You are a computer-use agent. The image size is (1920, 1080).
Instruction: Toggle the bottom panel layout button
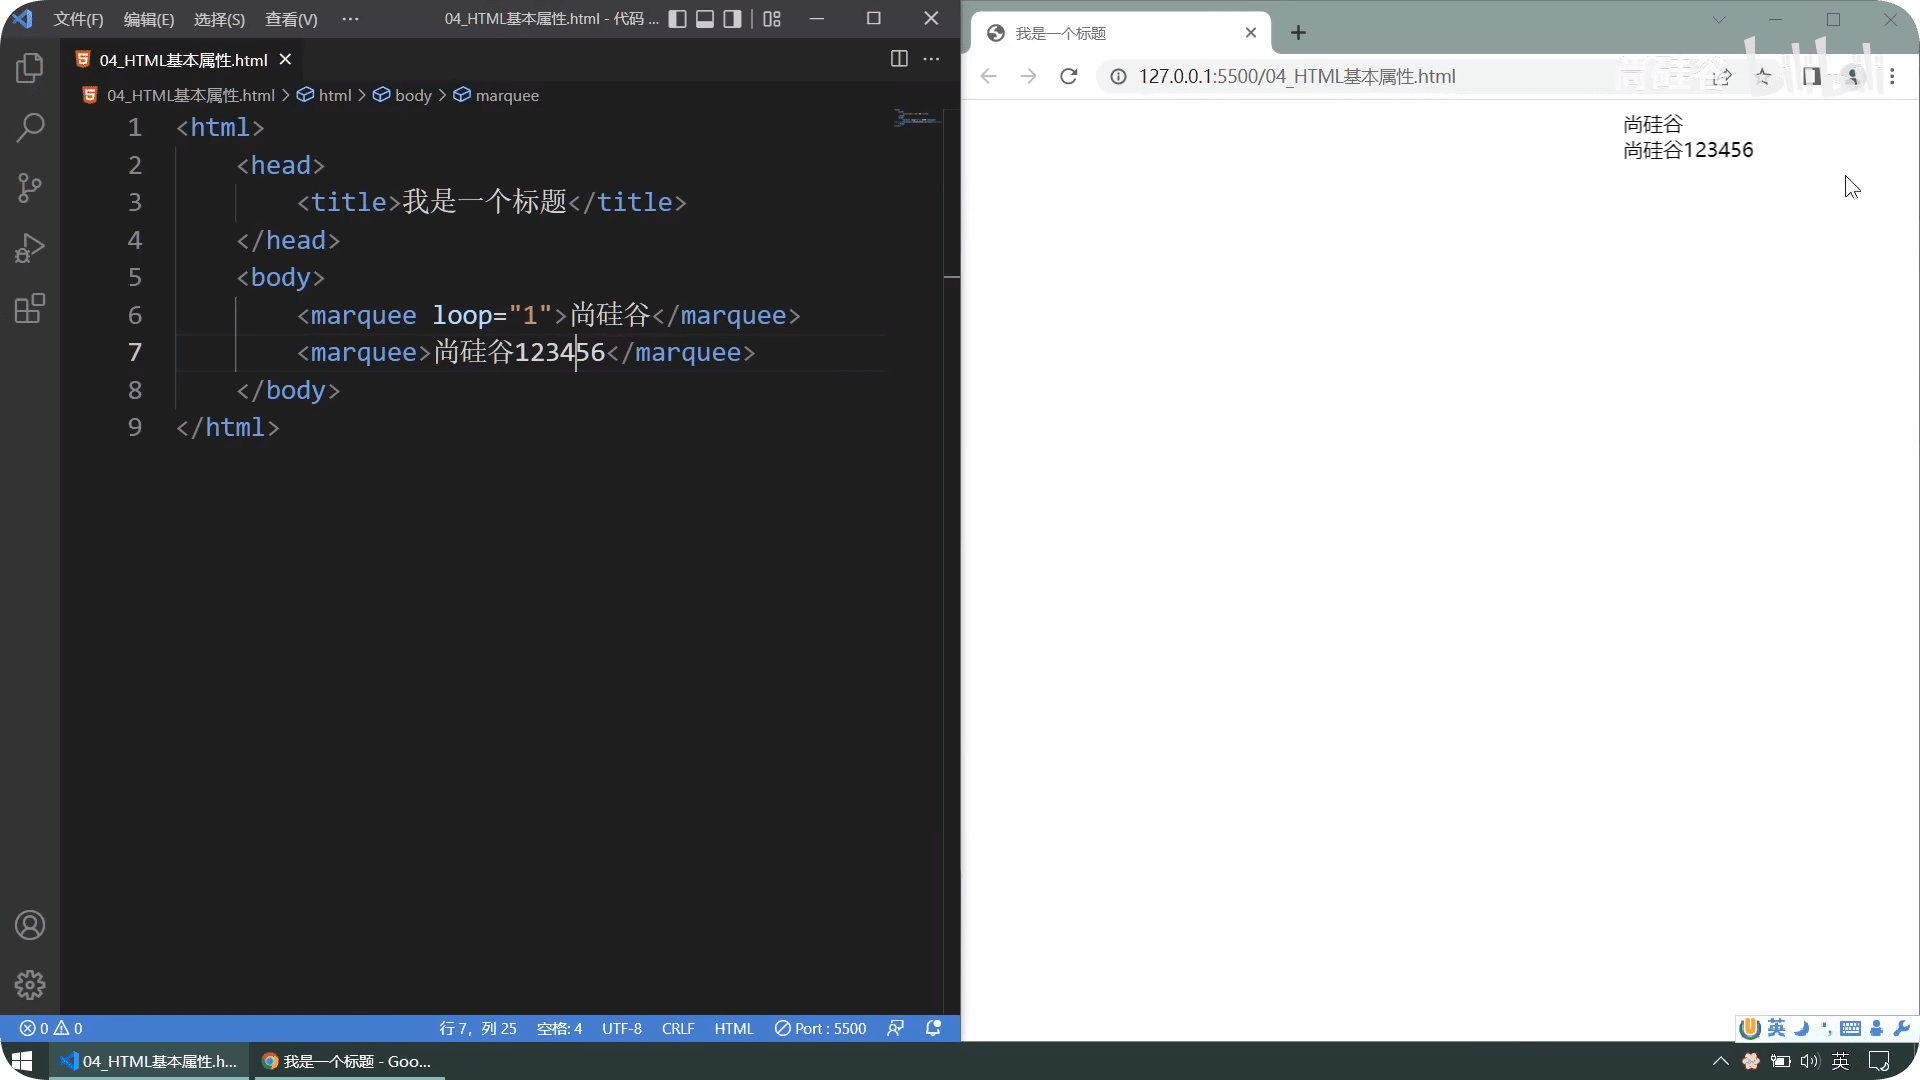(x=705, y=19)
